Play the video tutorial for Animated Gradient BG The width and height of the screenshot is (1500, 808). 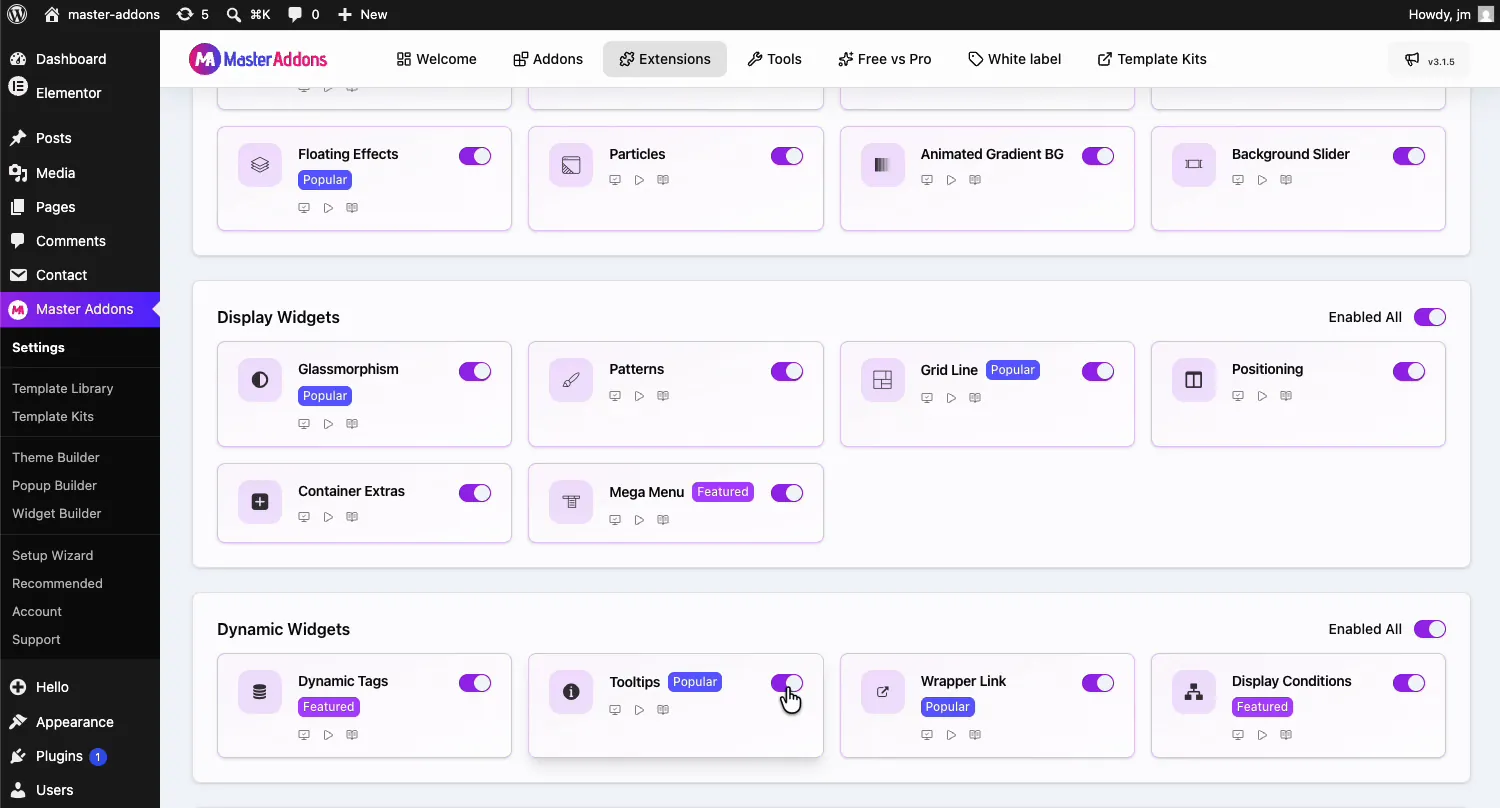(x=951, y=180)
